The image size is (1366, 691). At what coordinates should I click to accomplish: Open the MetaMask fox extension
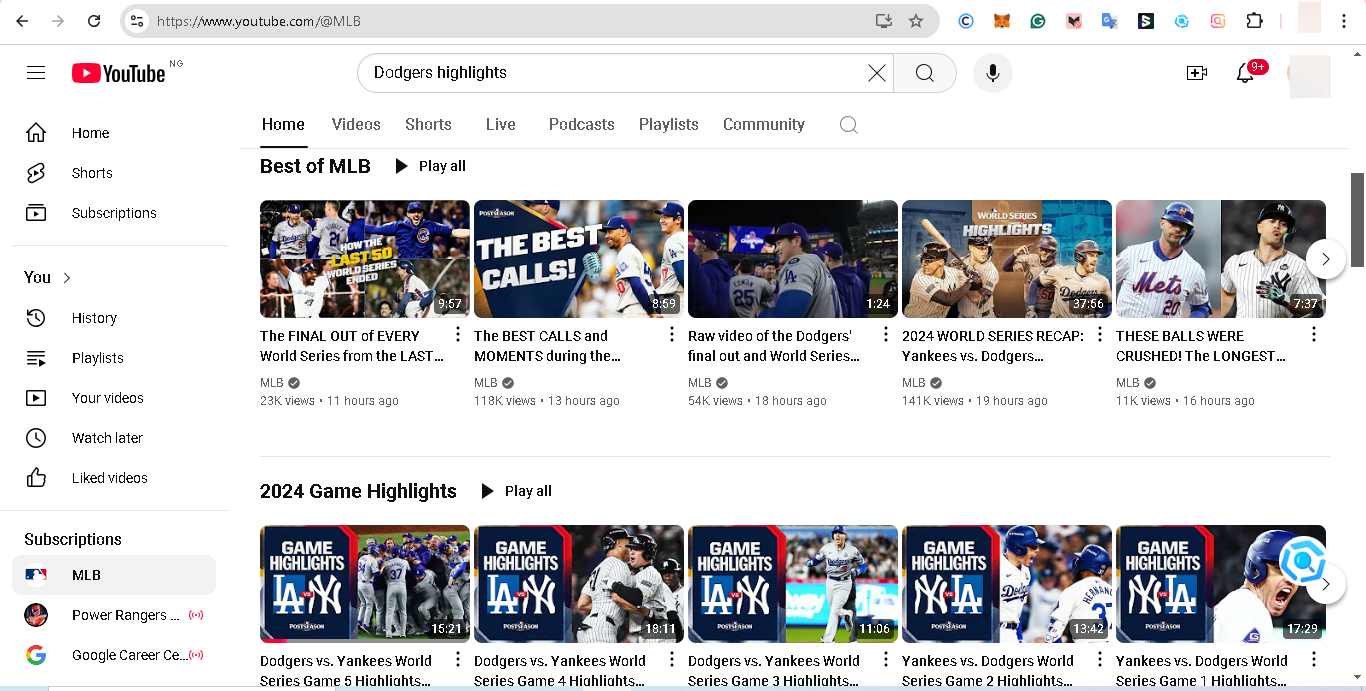(x=1002, y=21)
